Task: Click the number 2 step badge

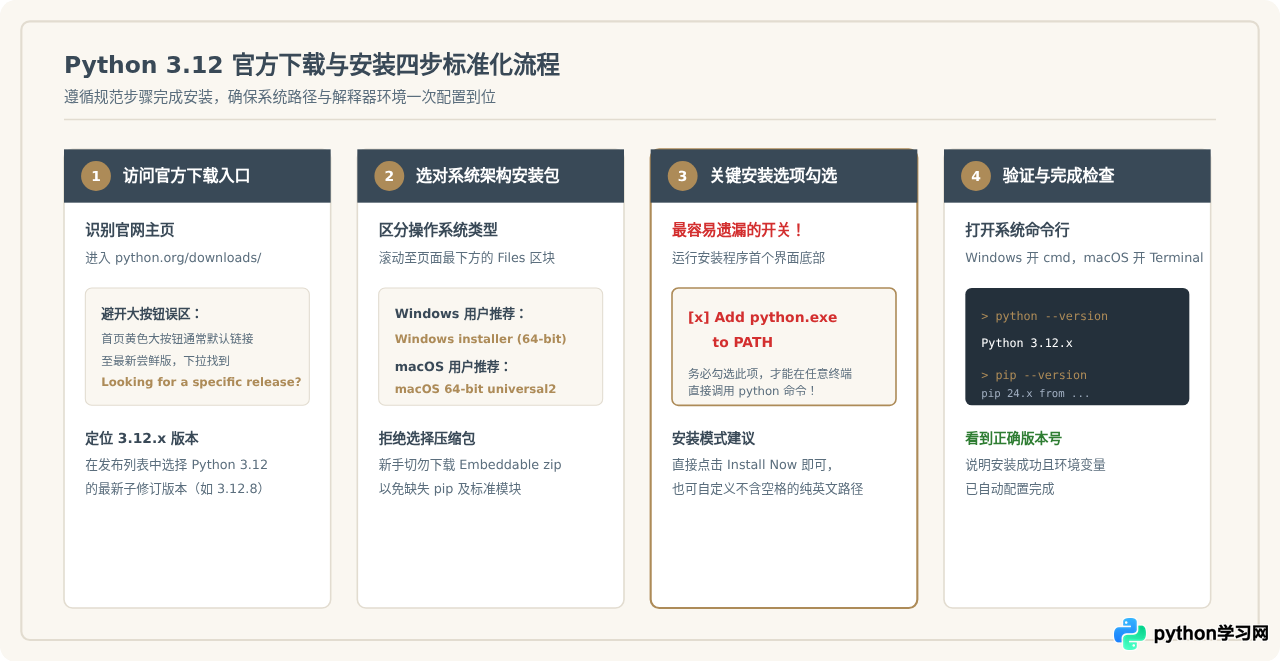Action: (389, 176)
